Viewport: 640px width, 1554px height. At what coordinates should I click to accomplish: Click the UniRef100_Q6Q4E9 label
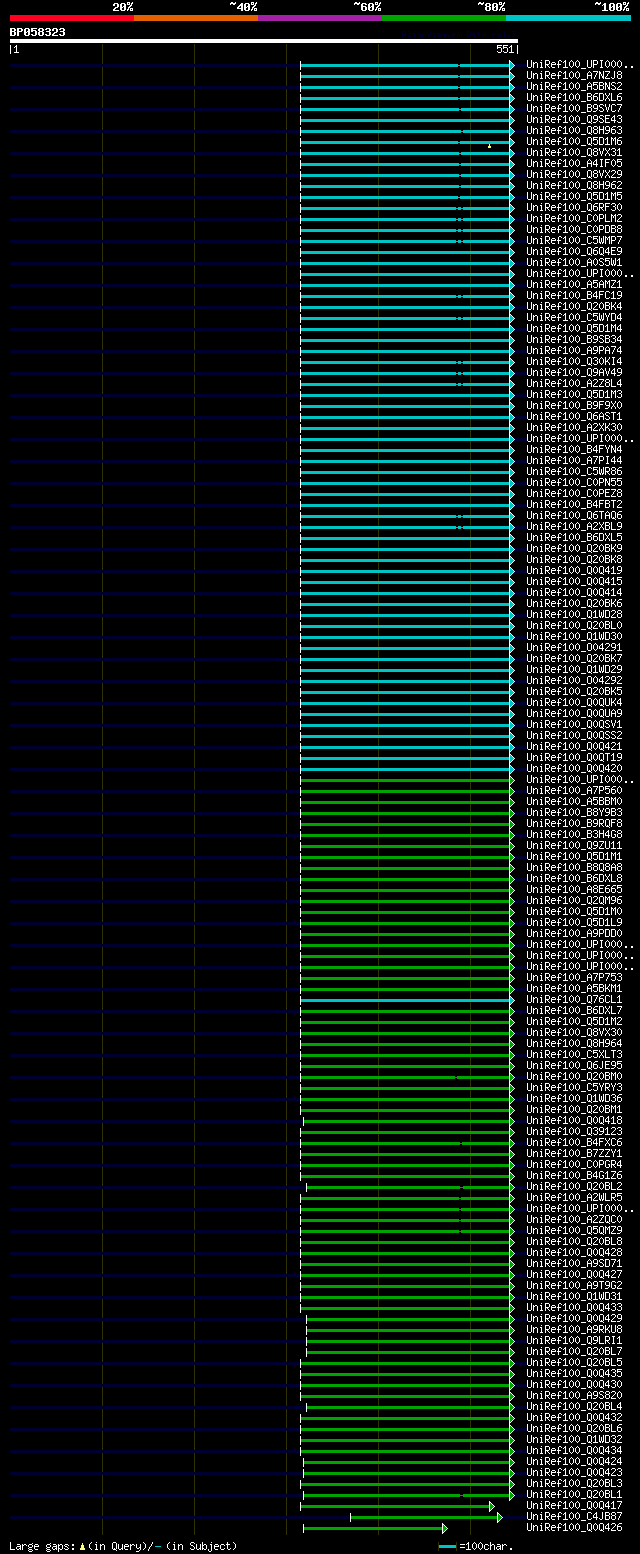pos(574,251)
